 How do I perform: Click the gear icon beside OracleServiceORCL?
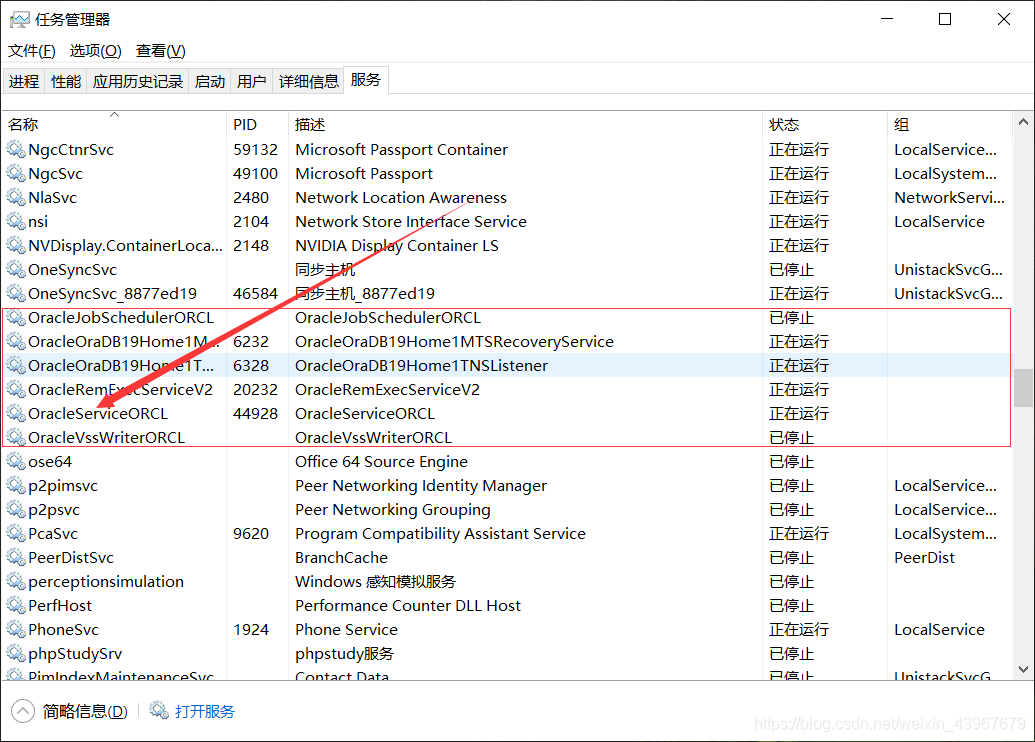pyautogui.click(x=16, y=413)
